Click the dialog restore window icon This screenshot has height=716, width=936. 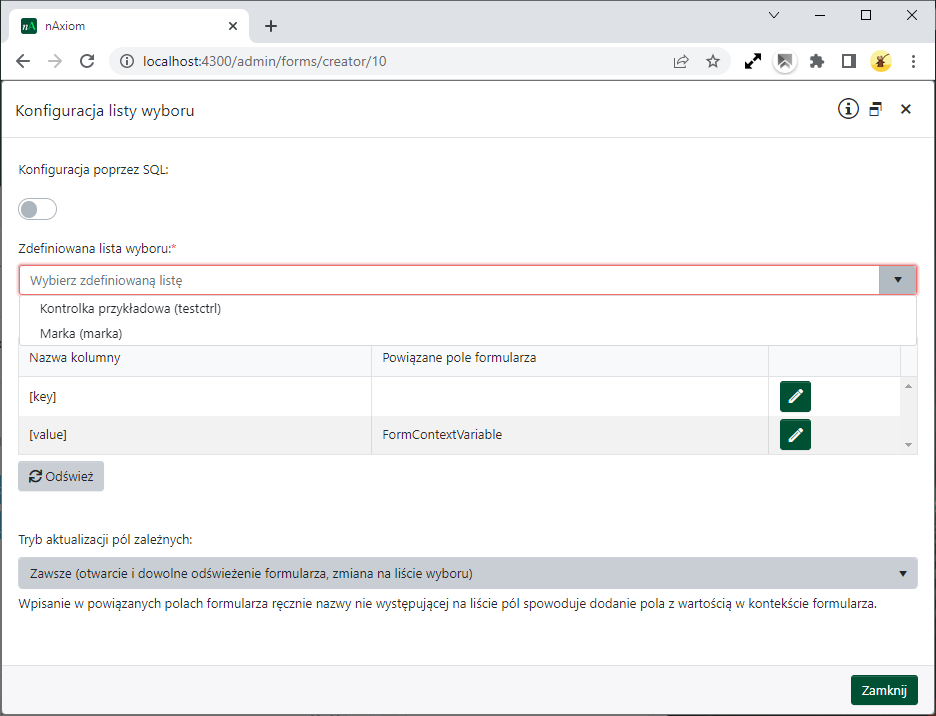pyautogui.click(x=876, y=110)
